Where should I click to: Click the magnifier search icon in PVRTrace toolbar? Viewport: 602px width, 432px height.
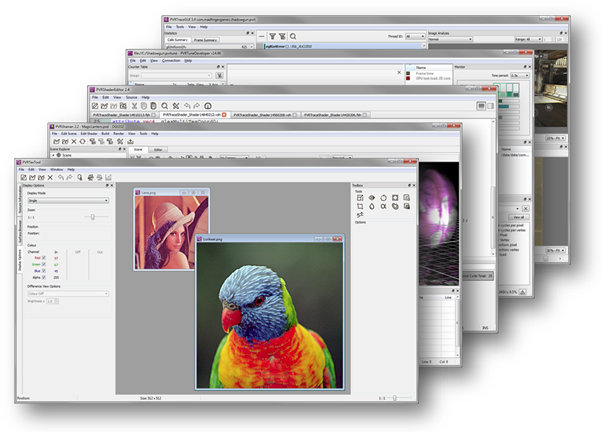293,36
